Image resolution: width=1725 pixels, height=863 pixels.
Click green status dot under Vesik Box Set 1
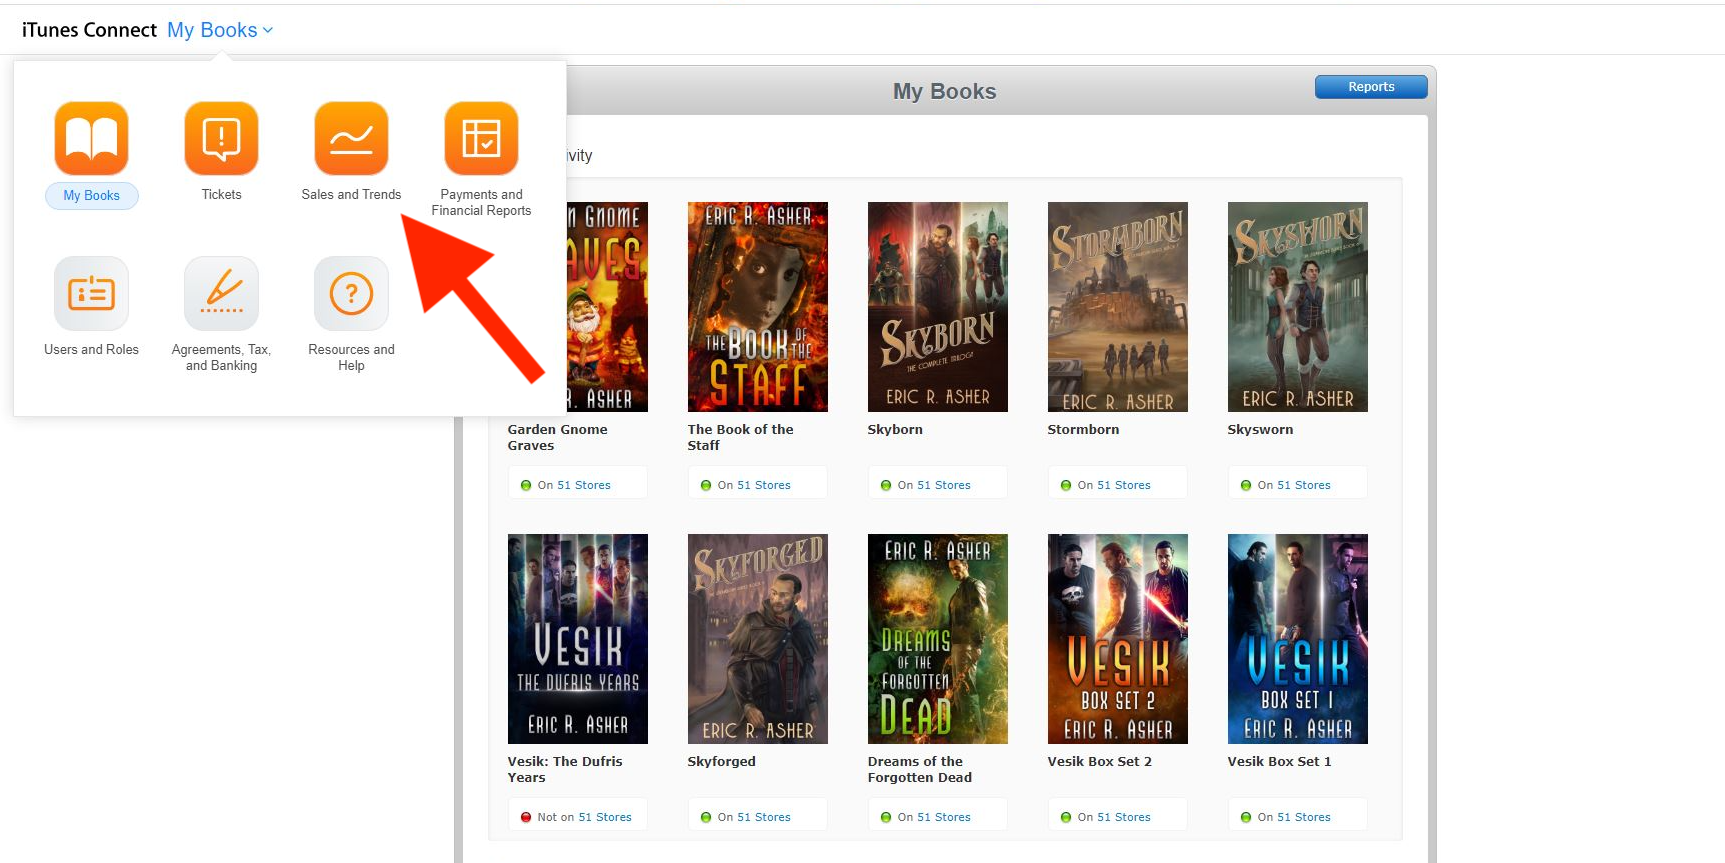(x=1246, y=817)
